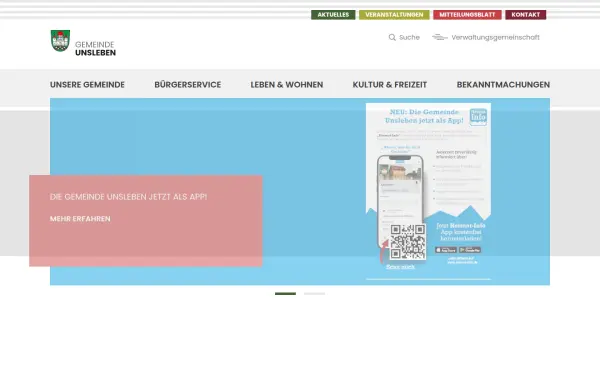Open the Unsere Gemeinde menu

tap(87, 85)
